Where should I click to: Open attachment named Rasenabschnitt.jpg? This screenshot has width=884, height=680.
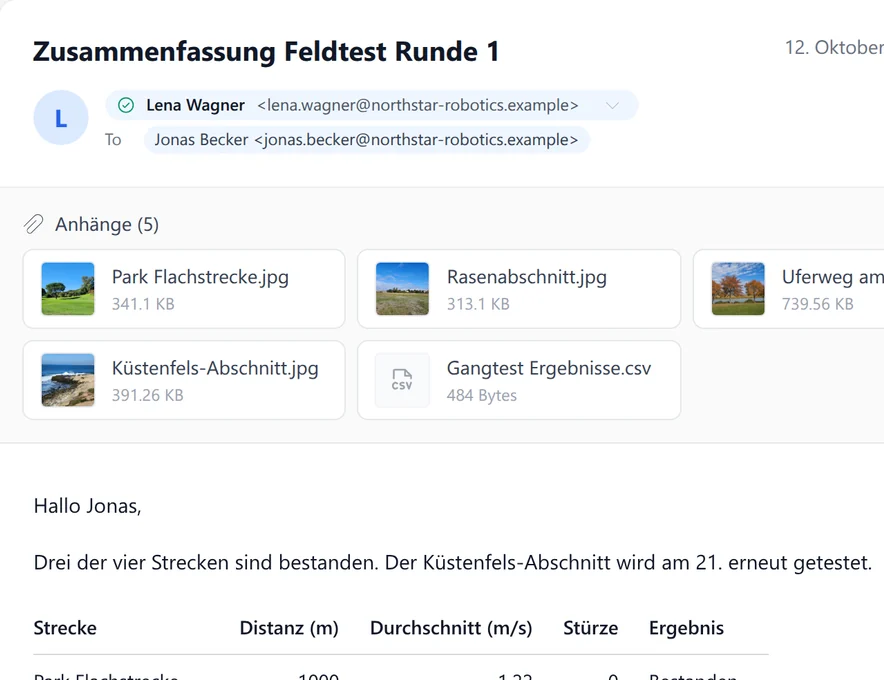(519, 289)
